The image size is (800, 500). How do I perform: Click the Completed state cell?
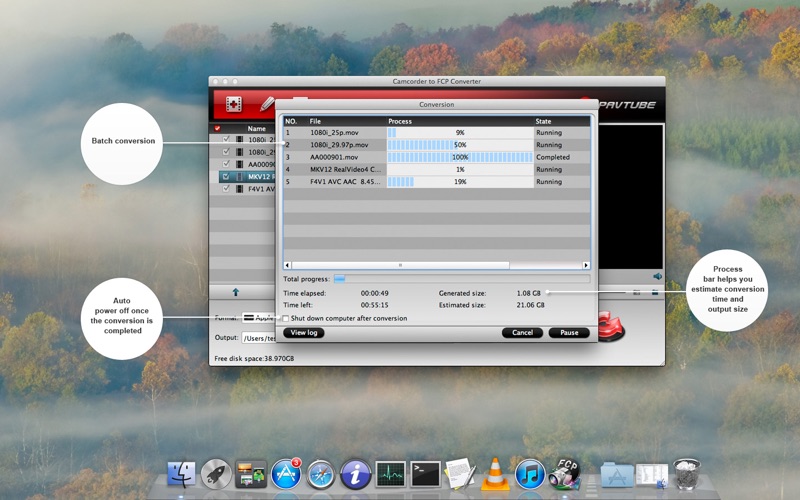point(553,157)
